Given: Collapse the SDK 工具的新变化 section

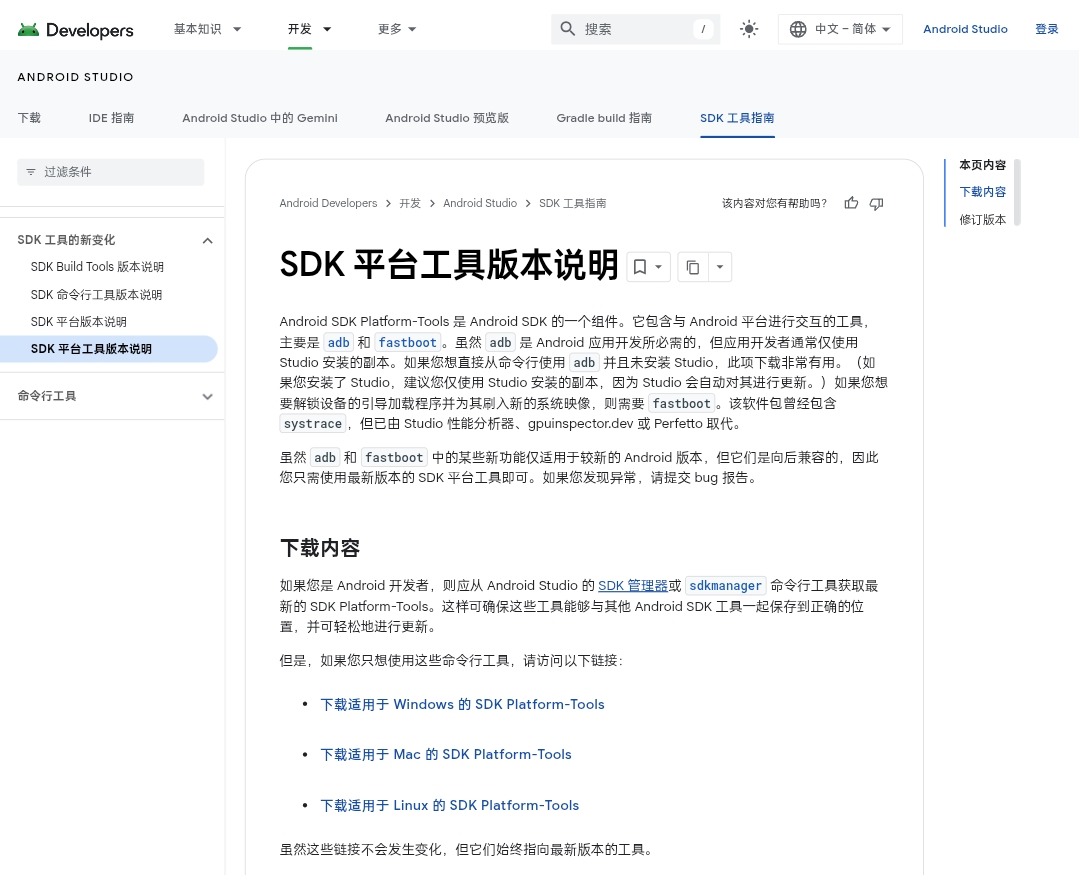Looking at the screenshot, I should click(207, 240).
